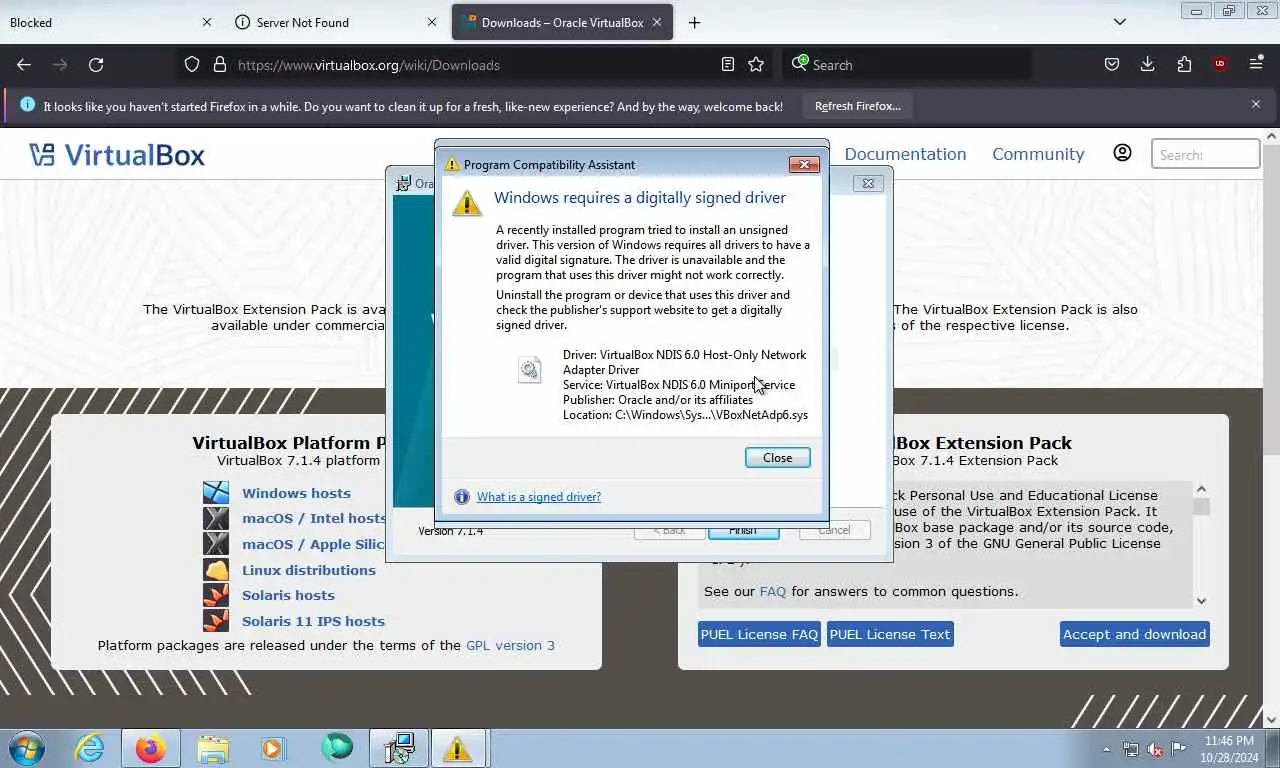Image resolution: width=1280 pixels, height=768 pixels.
Task: Open Windows Media Player from the taskbar
Action: tap(272, 748)
